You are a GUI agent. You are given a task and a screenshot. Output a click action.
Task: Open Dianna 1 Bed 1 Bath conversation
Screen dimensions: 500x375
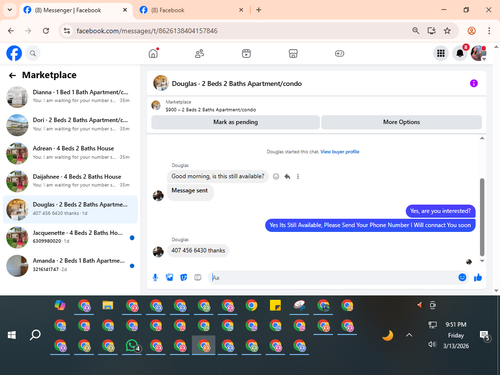pos(70,96)
